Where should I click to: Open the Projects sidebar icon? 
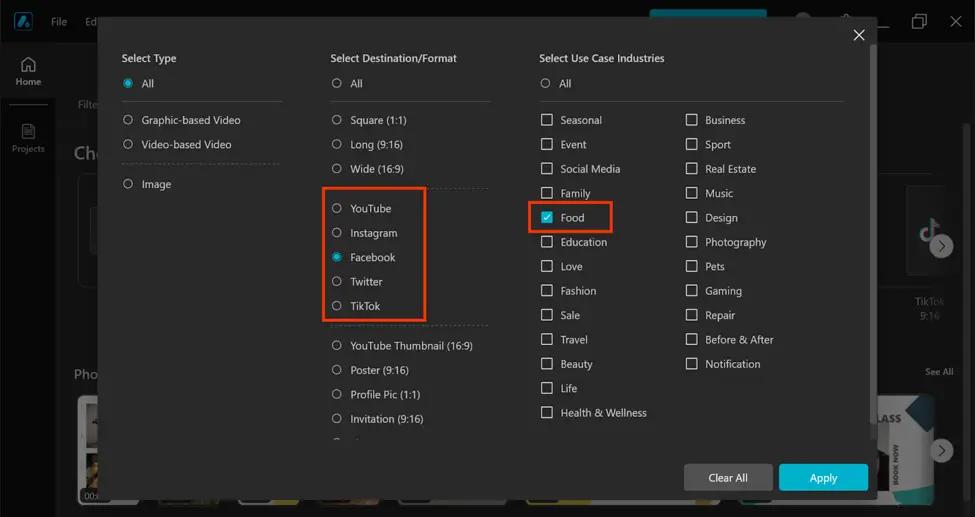click(x=28, y=138)
